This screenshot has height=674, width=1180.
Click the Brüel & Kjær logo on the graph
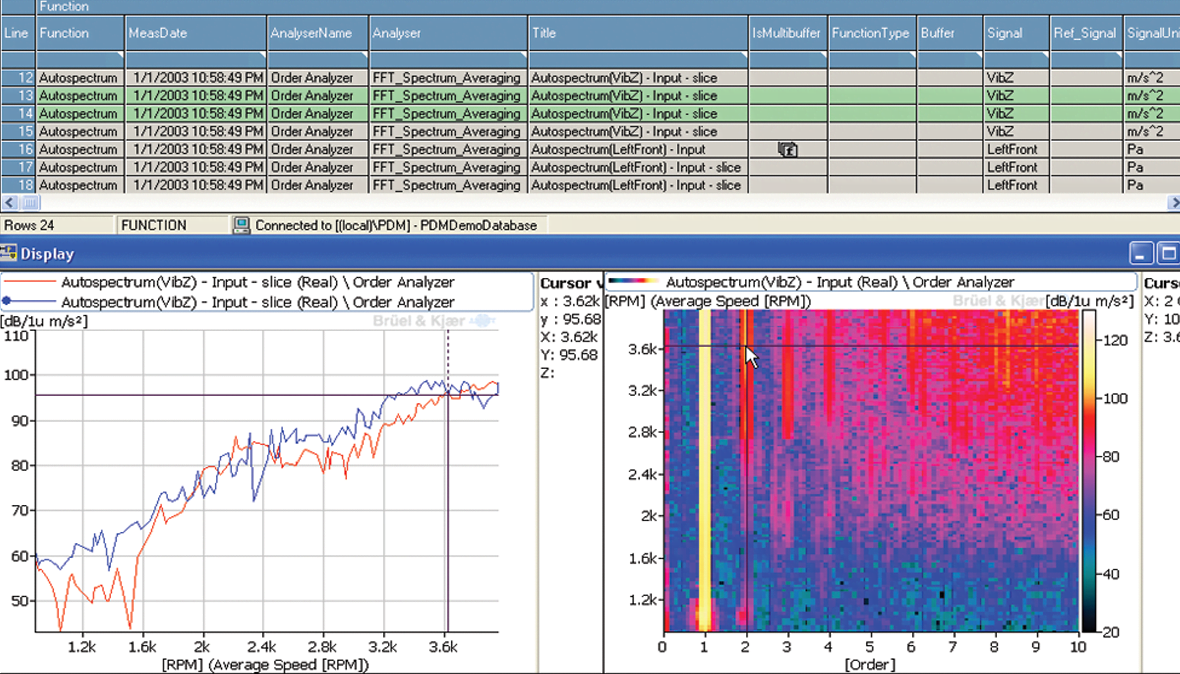pos(420,320)
